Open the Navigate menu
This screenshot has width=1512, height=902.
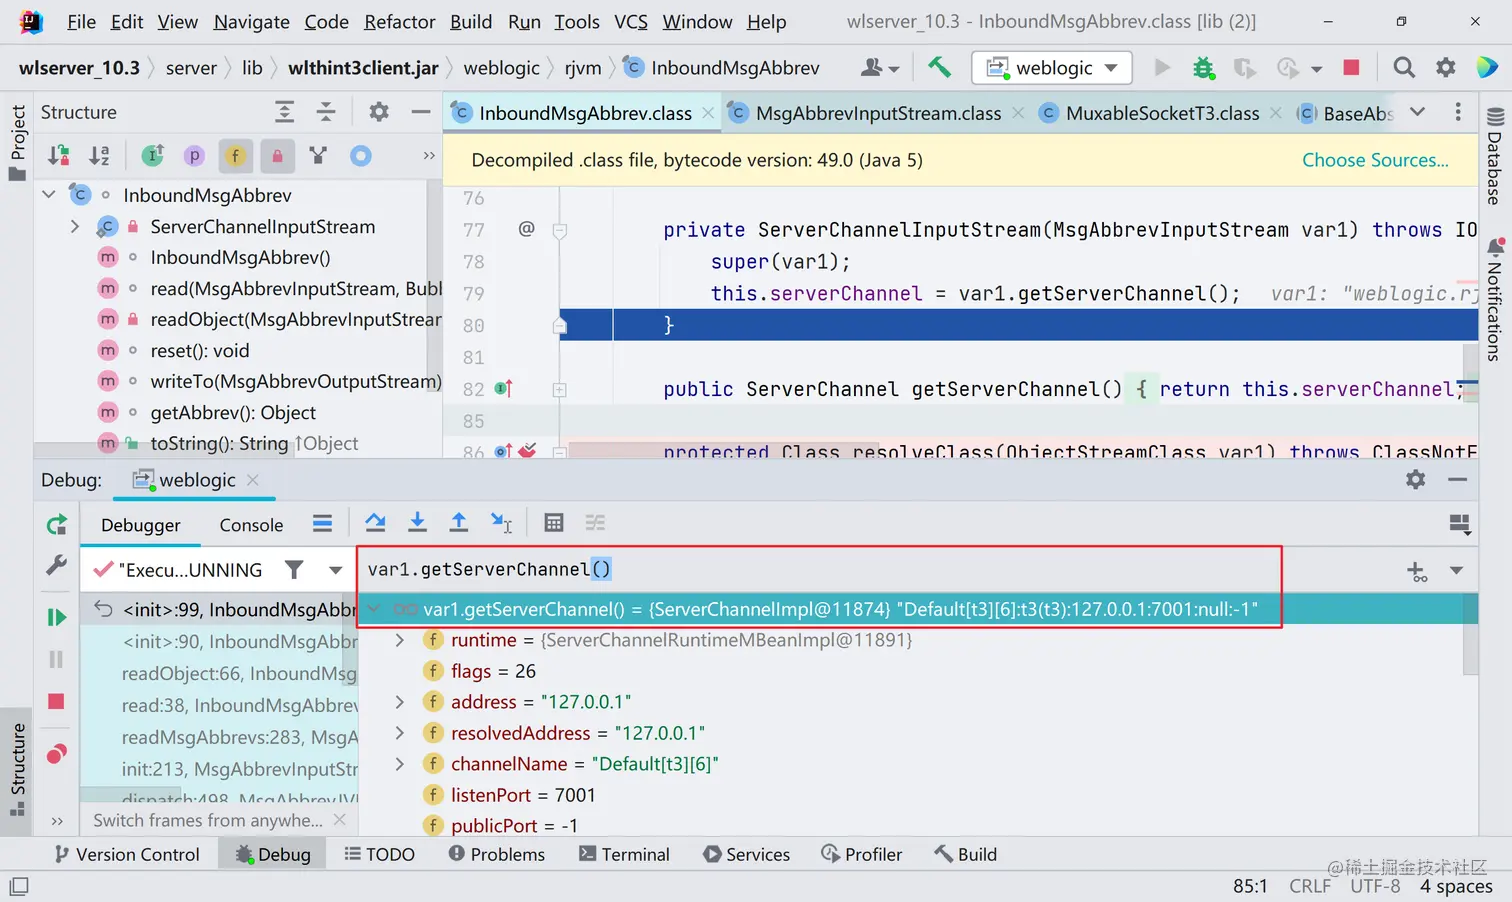(252, 21)
